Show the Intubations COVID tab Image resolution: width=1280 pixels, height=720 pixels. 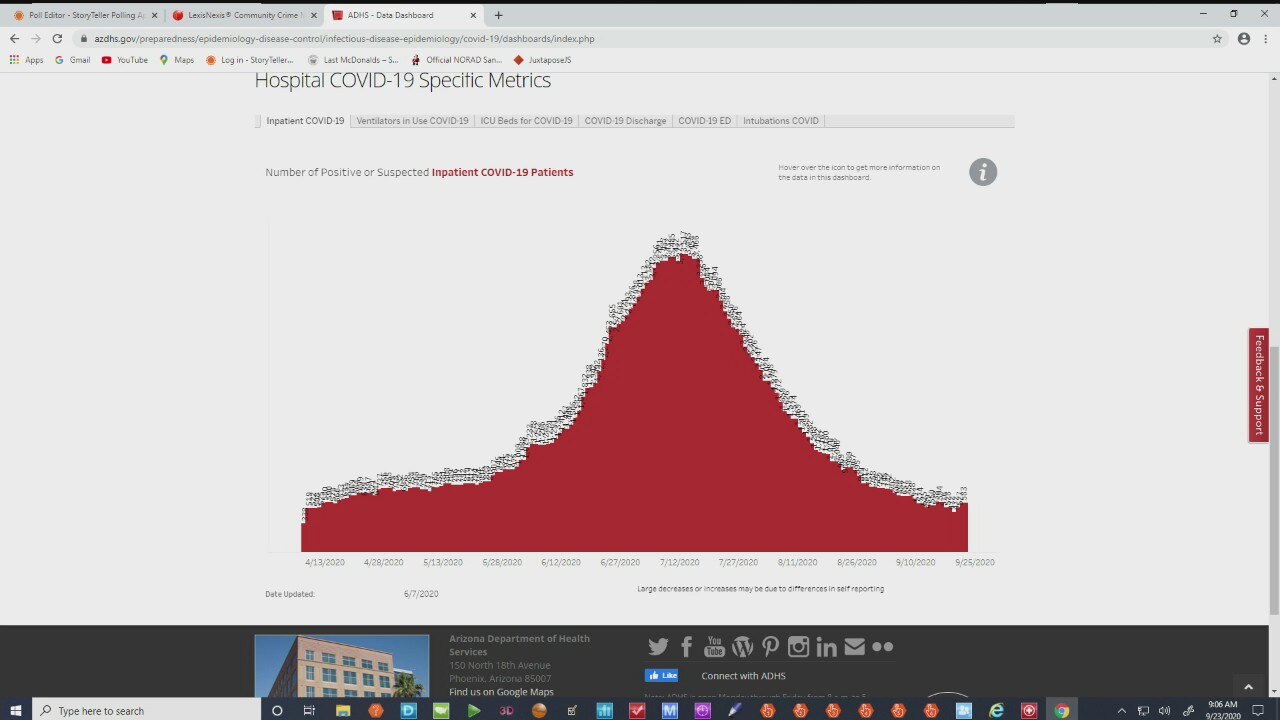coord(780,121)
